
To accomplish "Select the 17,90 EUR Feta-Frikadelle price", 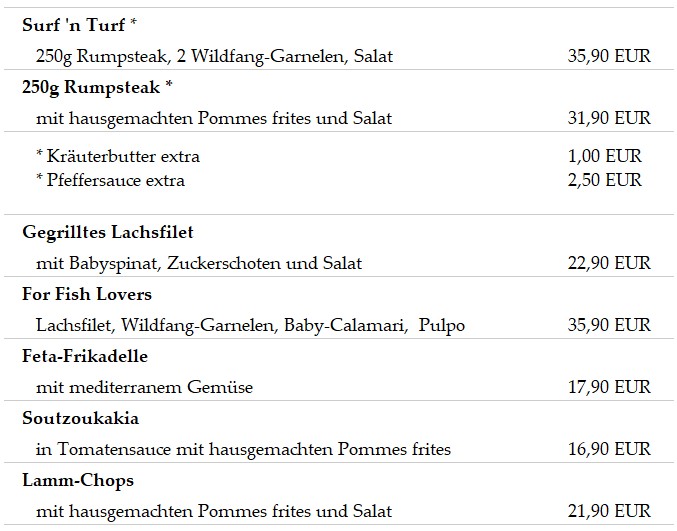I will point(609,387).
